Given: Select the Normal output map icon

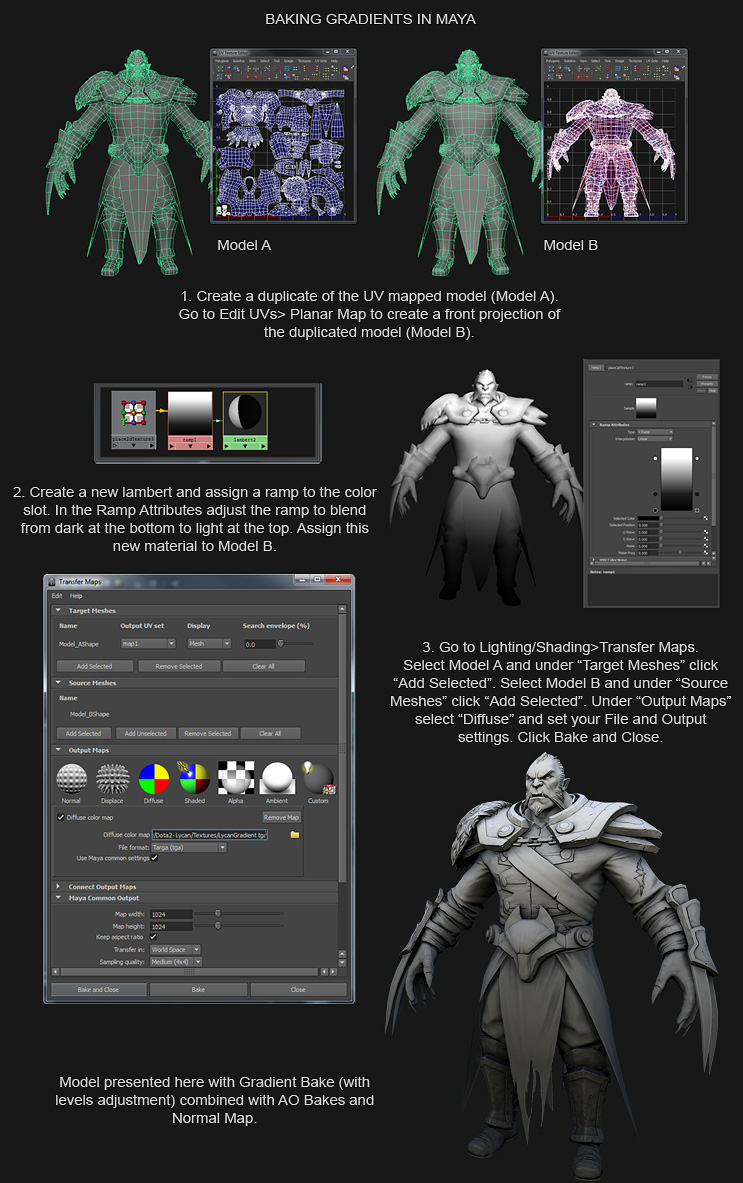Looking at the screenshot, I should pos(71,780).
